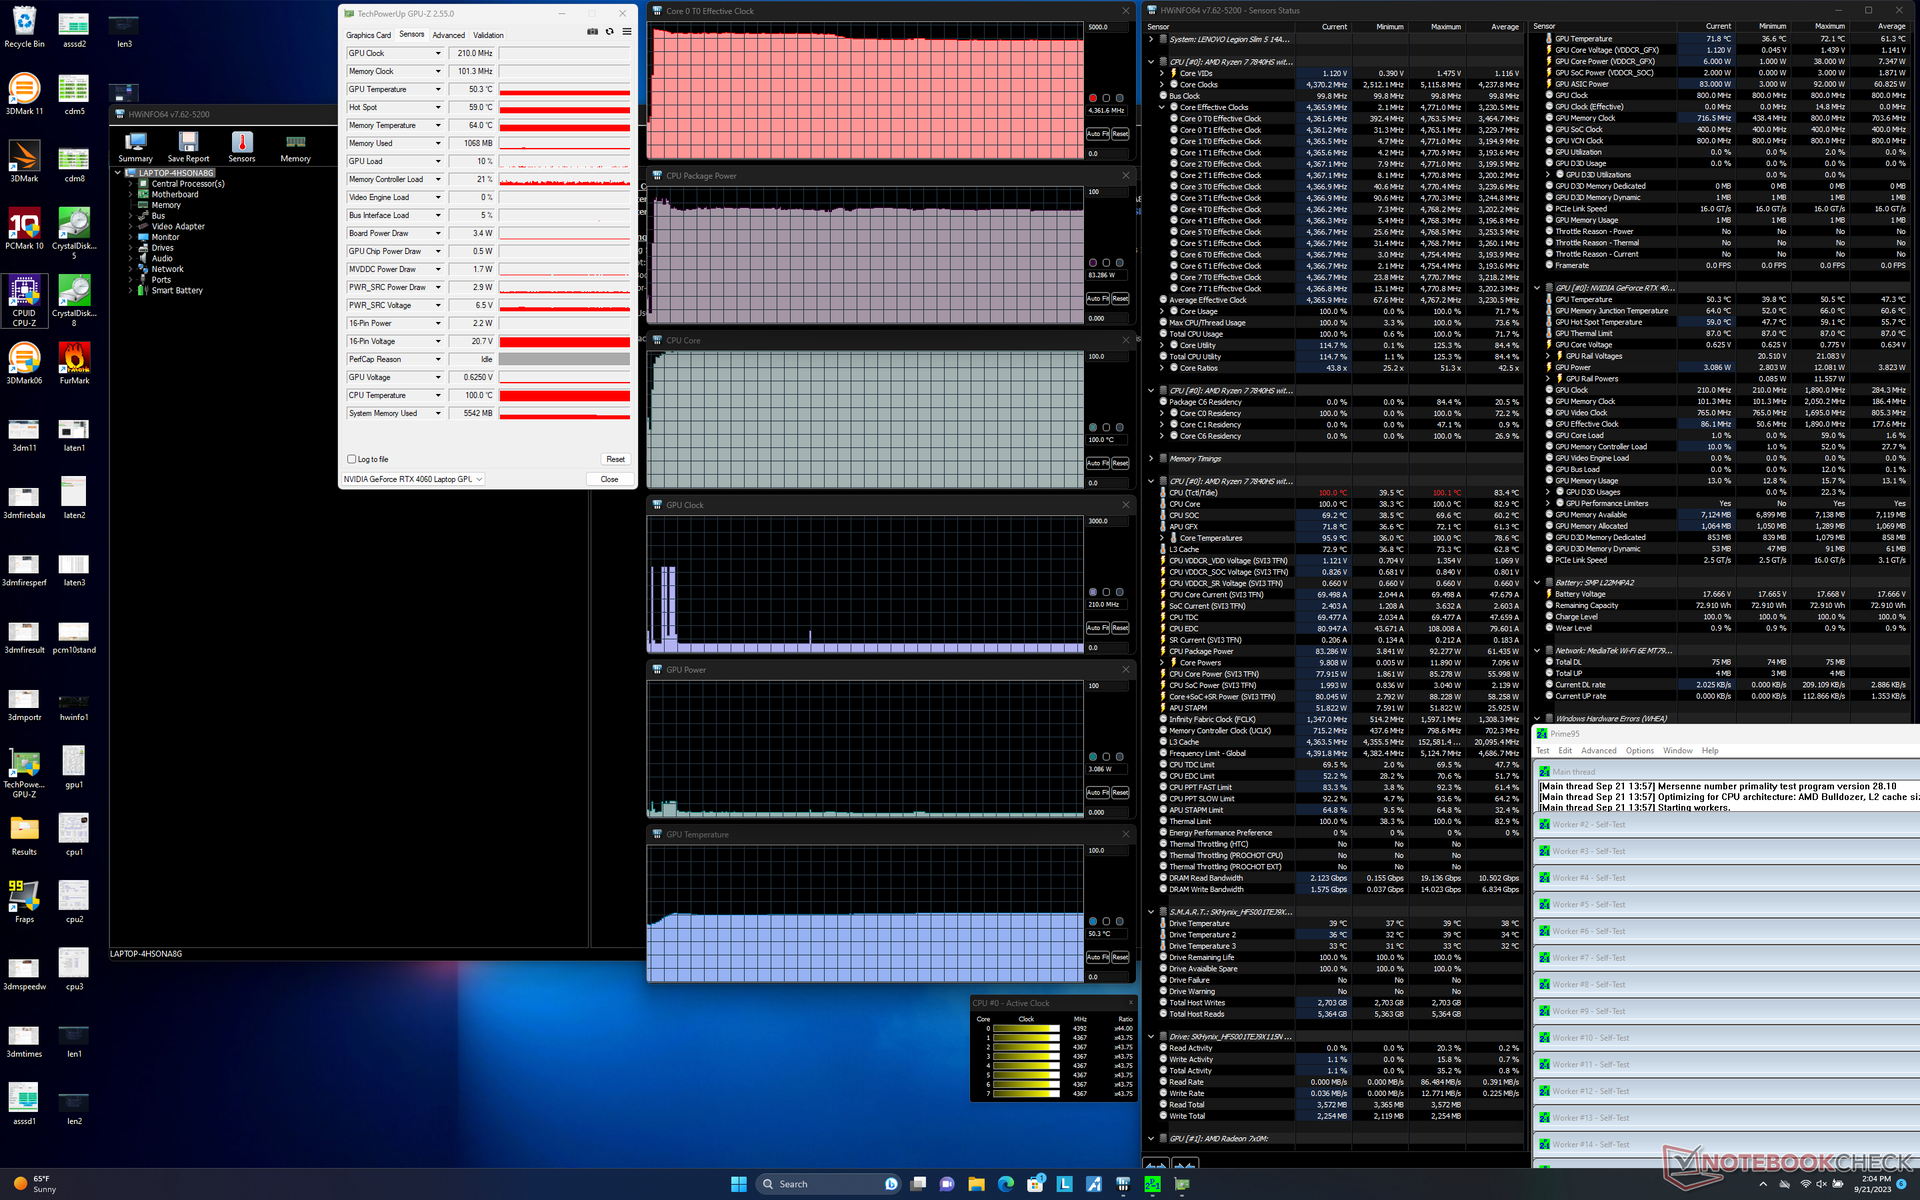Image resolution: width=1920 pixels, height=1200 pixels.
Task: Open Memory Used sensor dropdown
Action: (x=438, y=143)
